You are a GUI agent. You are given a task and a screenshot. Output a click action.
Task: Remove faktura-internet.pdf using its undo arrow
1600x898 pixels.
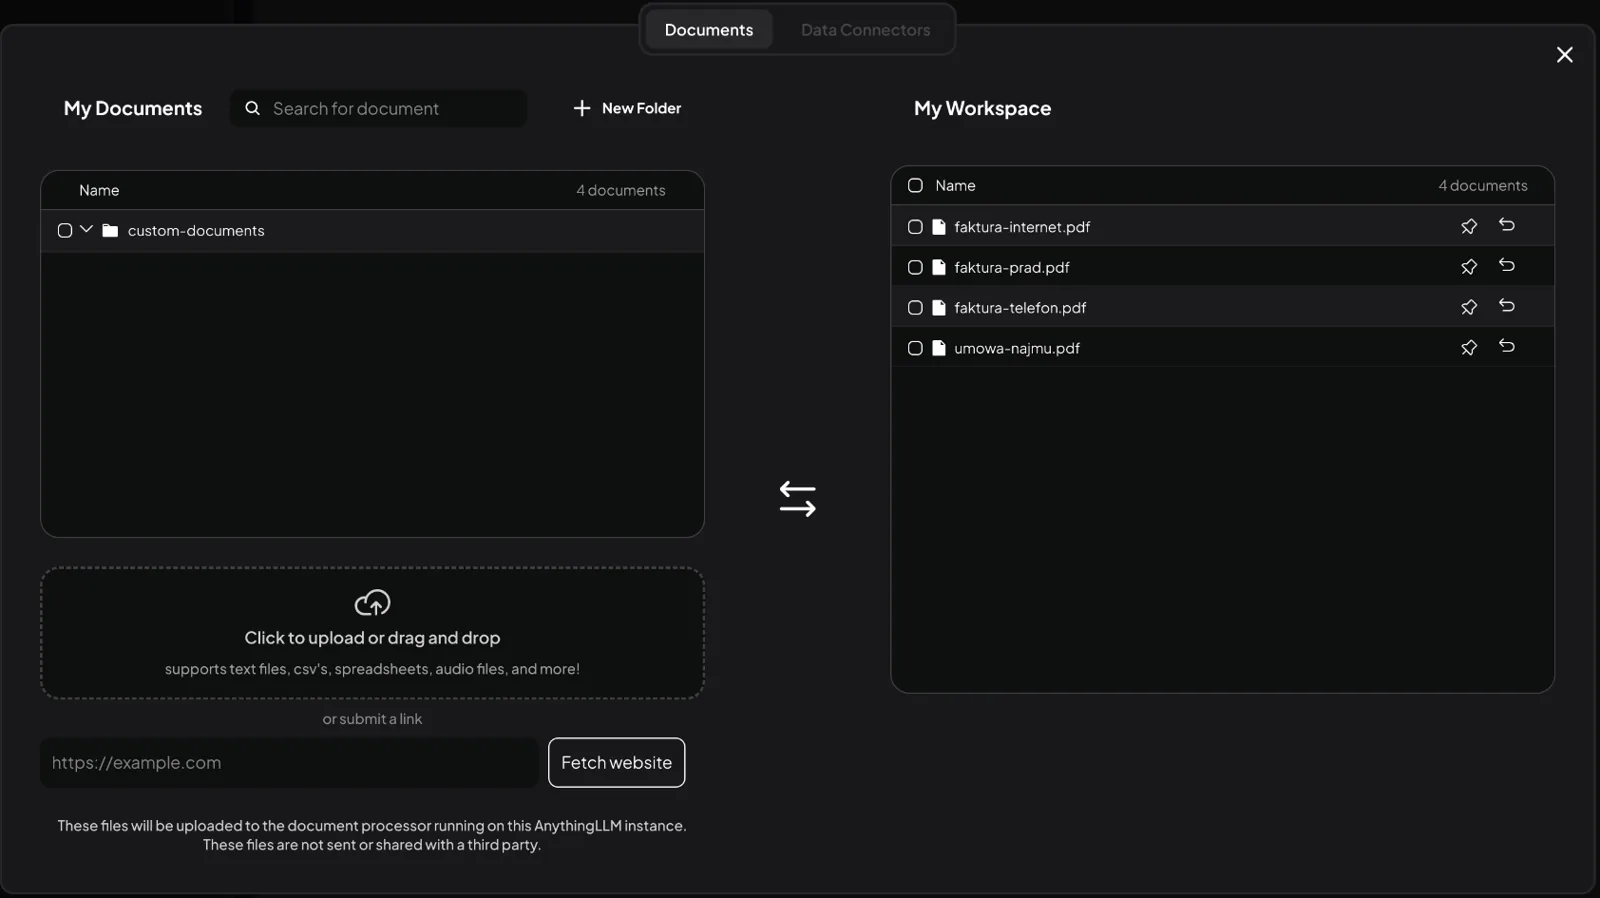click(x=1507, y=225)
